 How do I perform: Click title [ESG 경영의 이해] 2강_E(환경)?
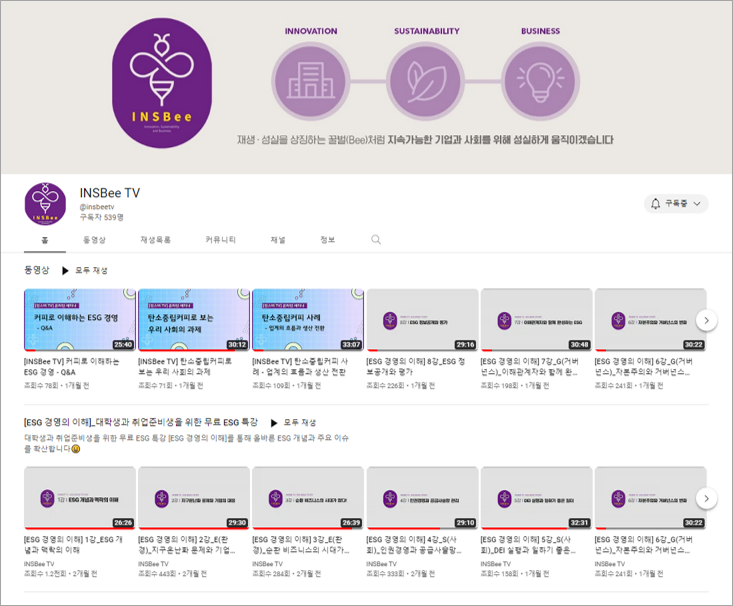[x=187, y=545]
